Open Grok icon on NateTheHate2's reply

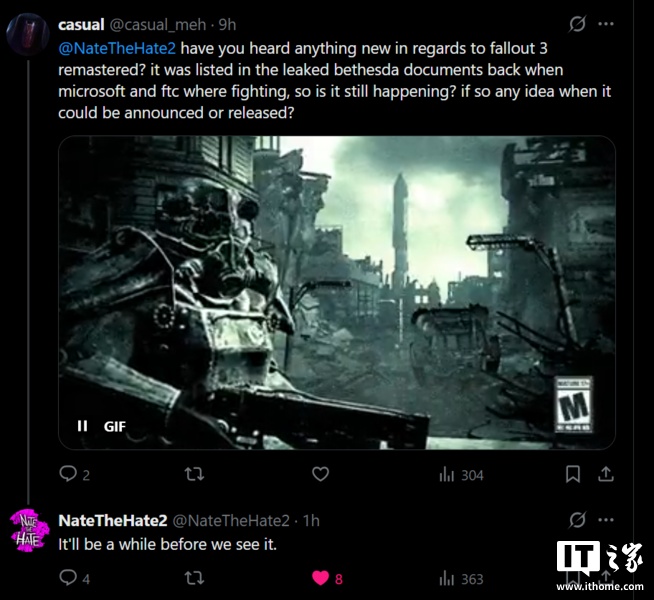coord(577,520)
